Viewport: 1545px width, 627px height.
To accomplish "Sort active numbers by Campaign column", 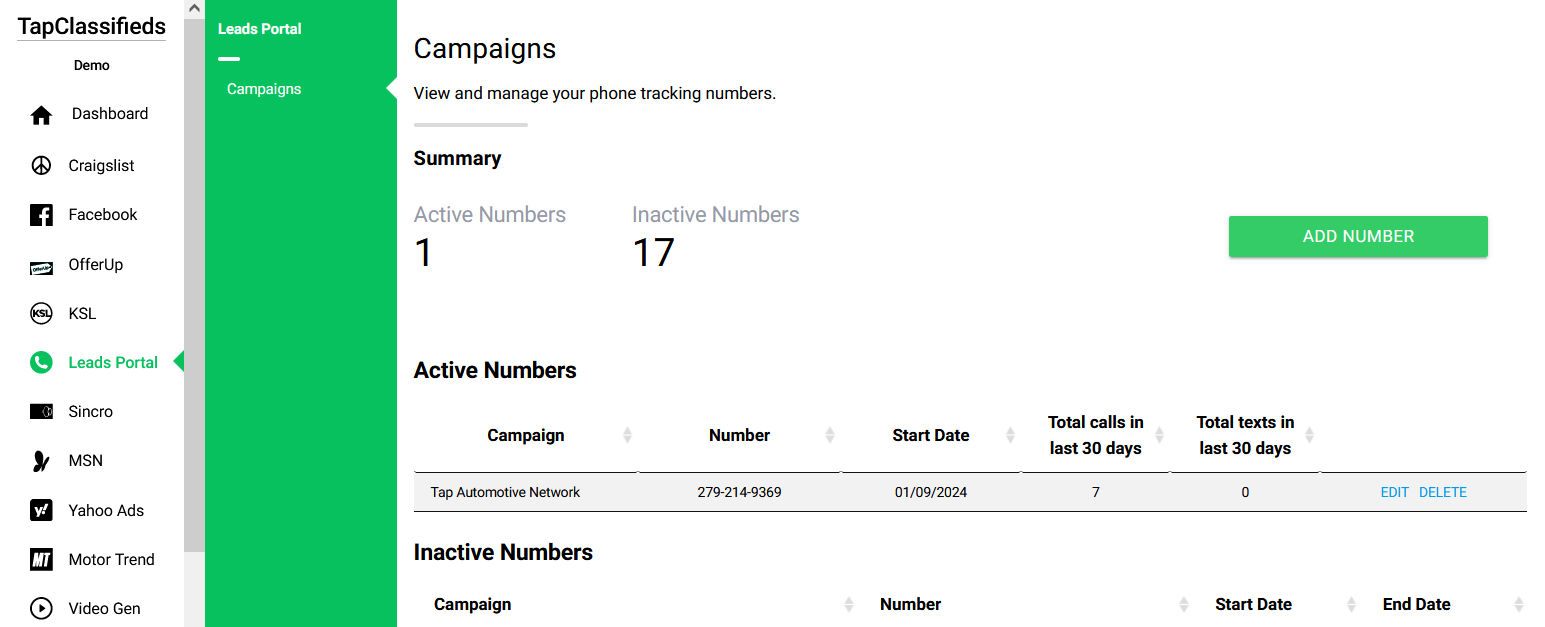I will pyautogui.click(x=627, y=435).
